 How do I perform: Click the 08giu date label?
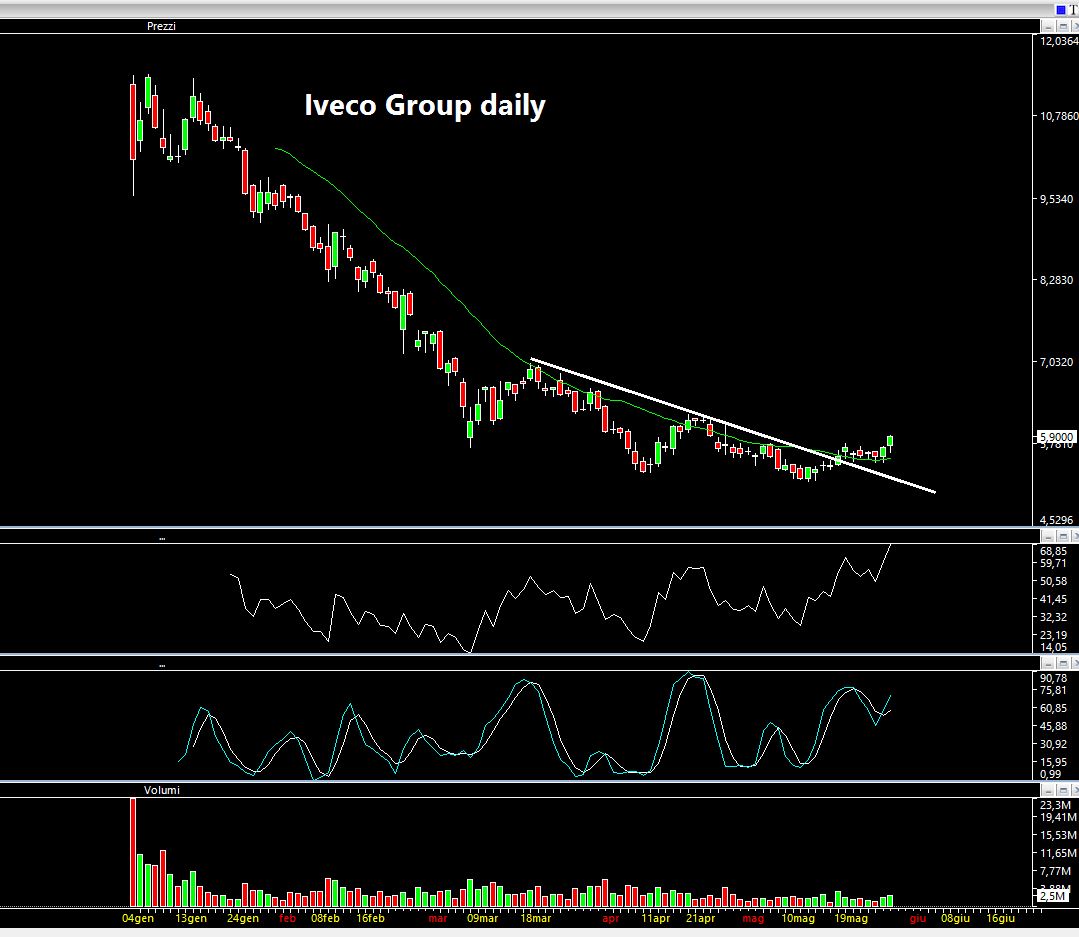956,918
